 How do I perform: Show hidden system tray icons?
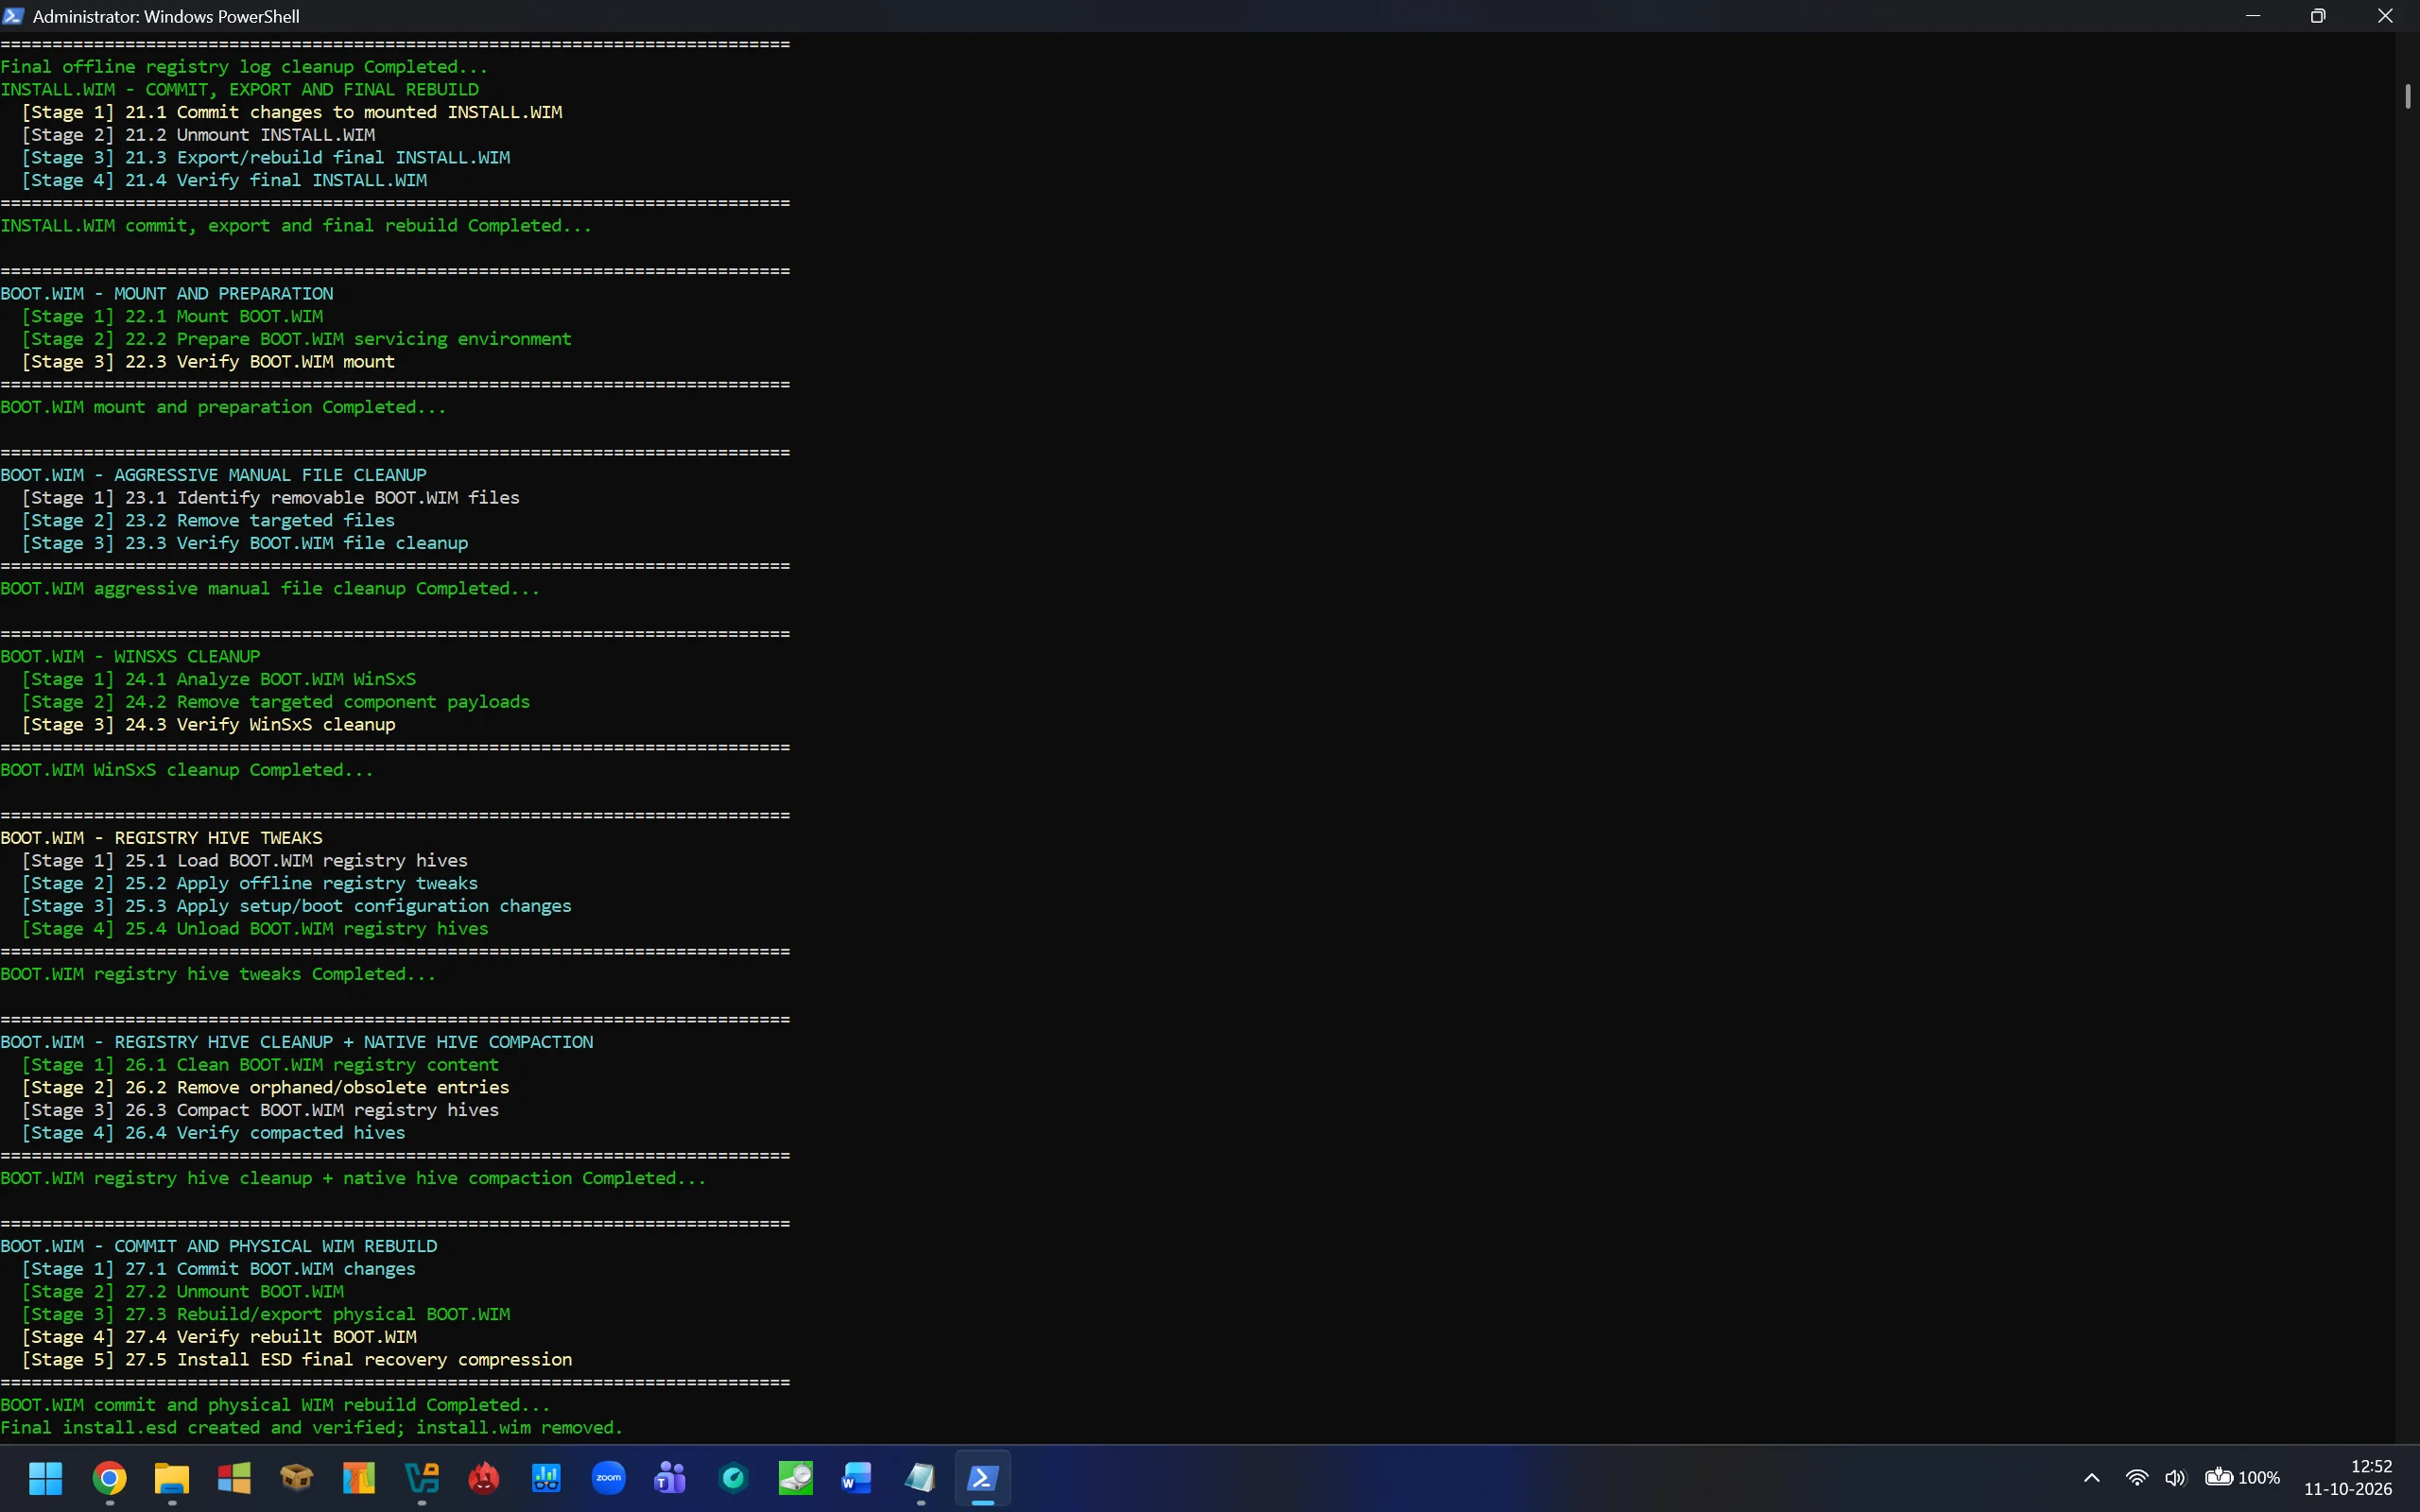point(2091,1477)
